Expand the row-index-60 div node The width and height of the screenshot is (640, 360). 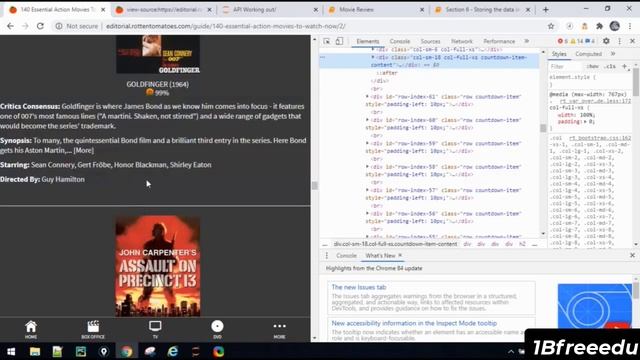(367, 120)
